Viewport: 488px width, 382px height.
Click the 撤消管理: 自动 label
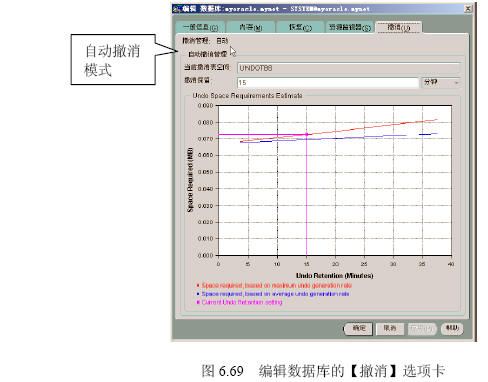pos(205,41)
